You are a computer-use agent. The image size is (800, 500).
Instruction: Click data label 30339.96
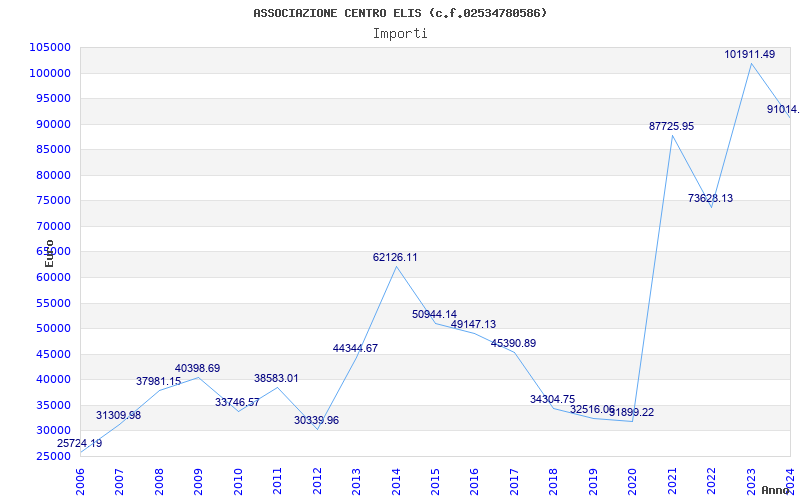point(316,420)
